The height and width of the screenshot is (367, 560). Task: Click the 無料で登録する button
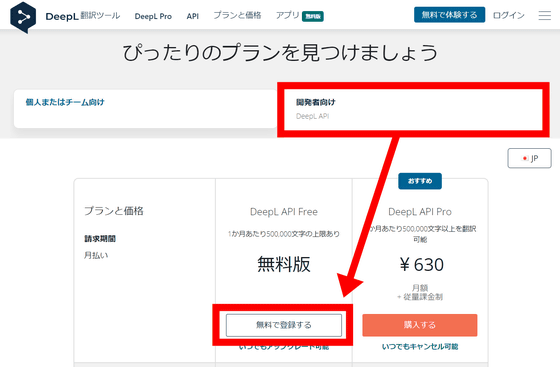click(284, 325)
